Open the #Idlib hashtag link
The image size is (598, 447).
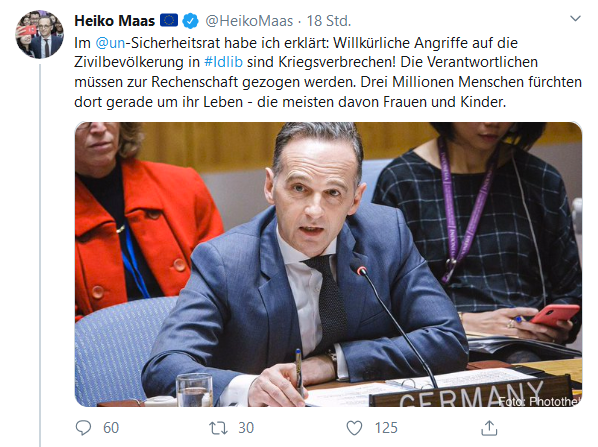click(x=223, y=62)
